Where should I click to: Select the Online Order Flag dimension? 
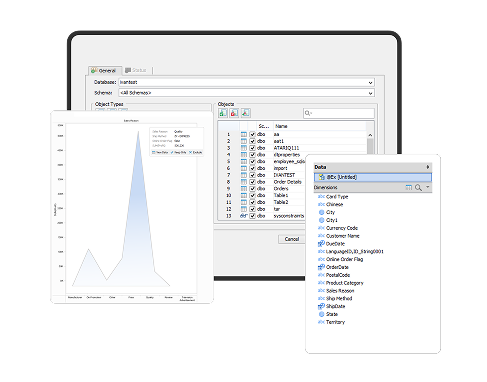[x=344, y=259]
